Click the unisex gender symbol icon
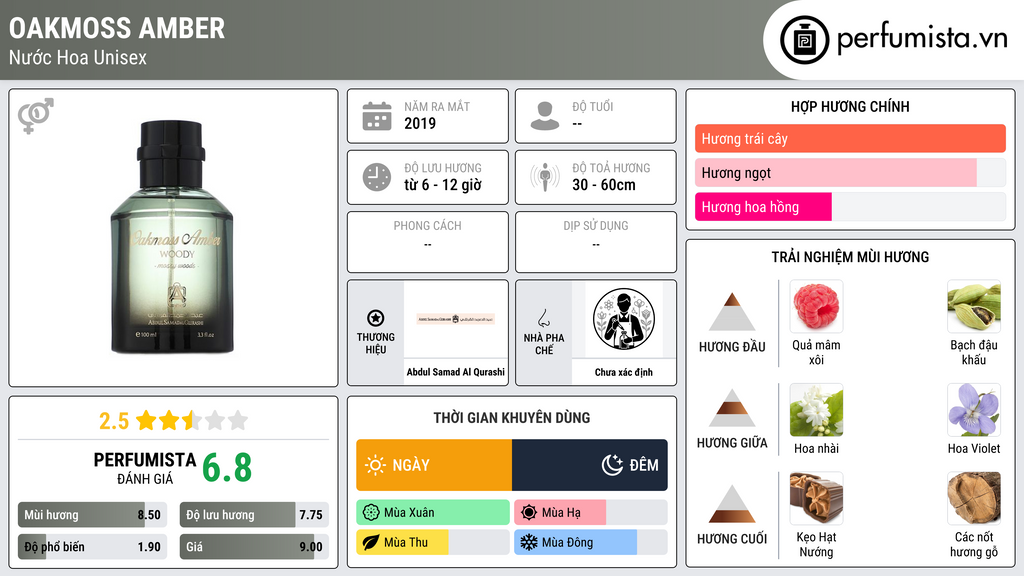 36,116
